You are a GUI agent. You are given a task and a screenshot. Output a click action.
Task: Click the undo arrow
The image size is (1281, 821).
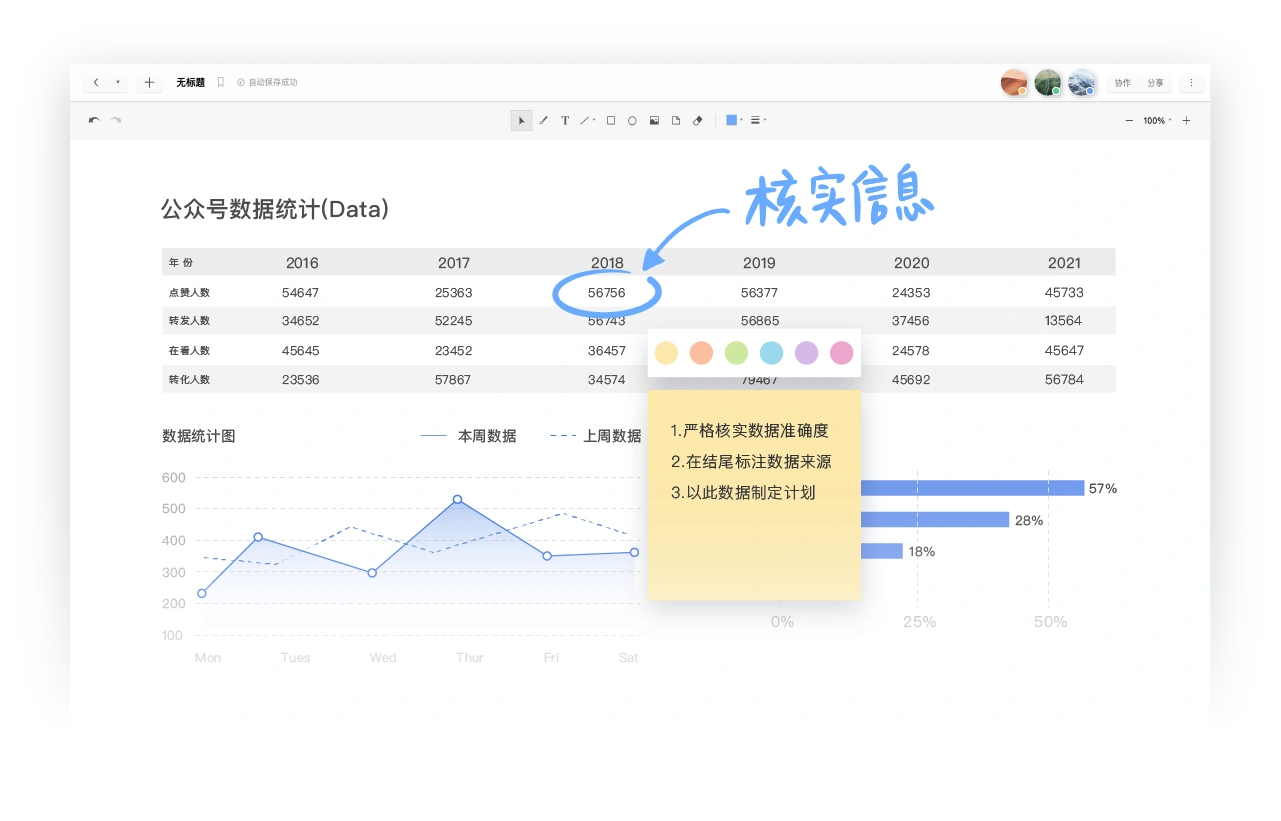click(x=94, y=121)
